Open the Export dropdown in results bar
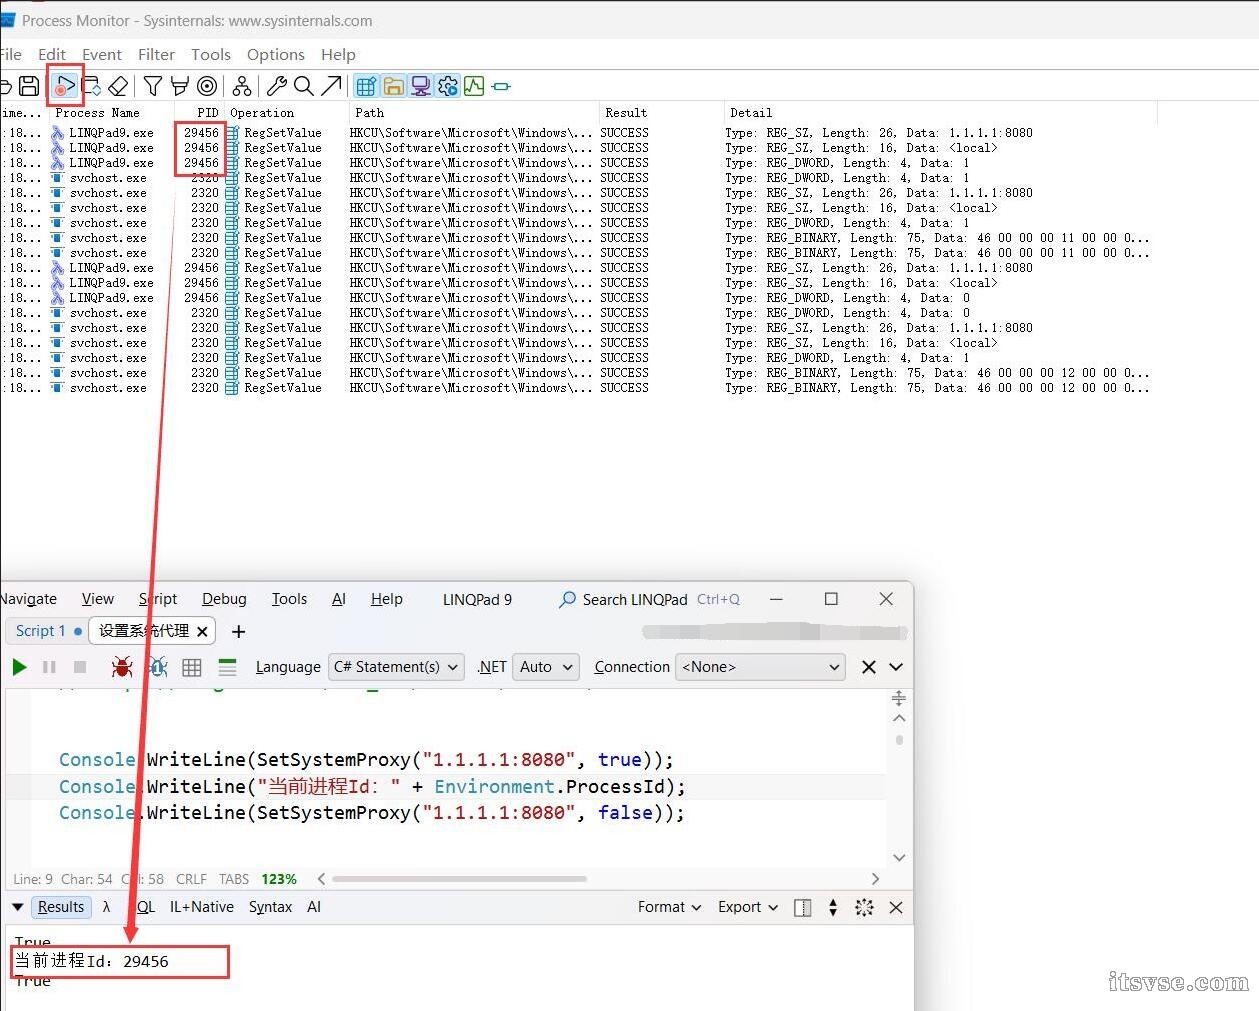This screenshot has width=1259, height=1011. pos(748,907)
